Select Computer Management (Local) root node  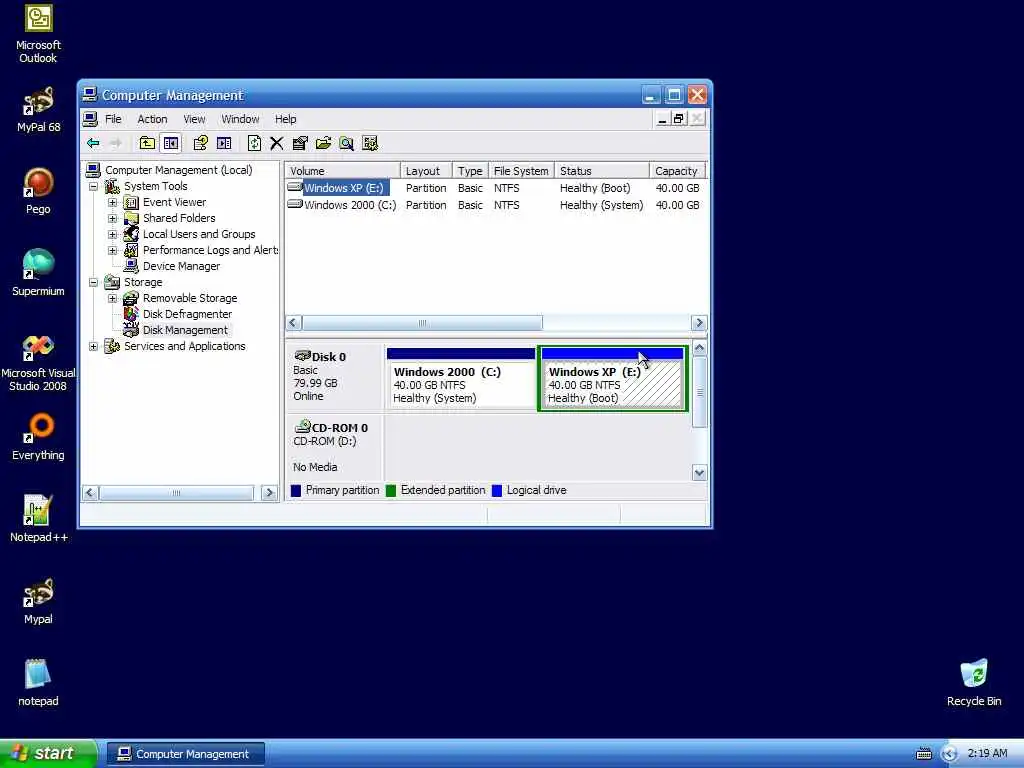(x=178, y=170)
